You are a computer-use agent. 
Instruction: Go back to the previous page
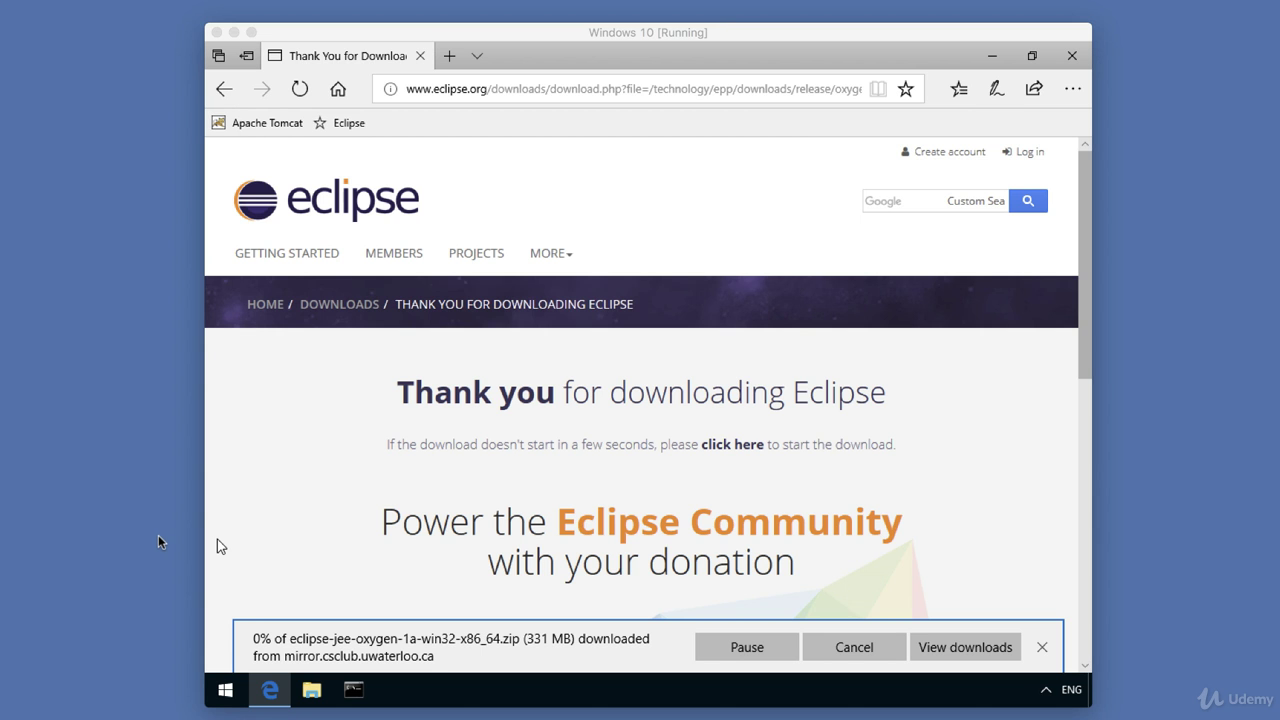click(x=224, y=89)
